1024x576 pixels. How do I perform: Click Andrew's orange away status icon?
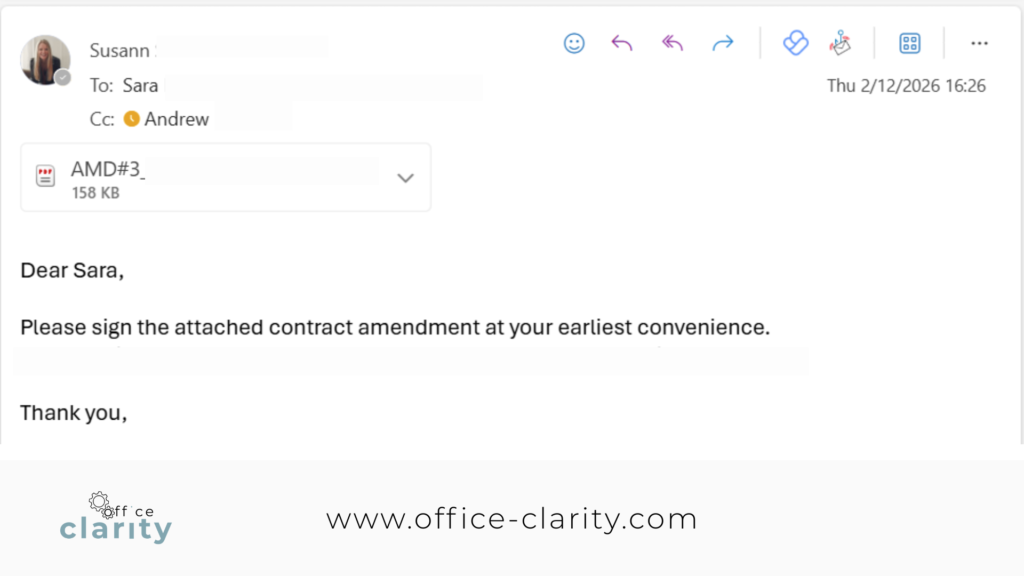click(131, 119)
